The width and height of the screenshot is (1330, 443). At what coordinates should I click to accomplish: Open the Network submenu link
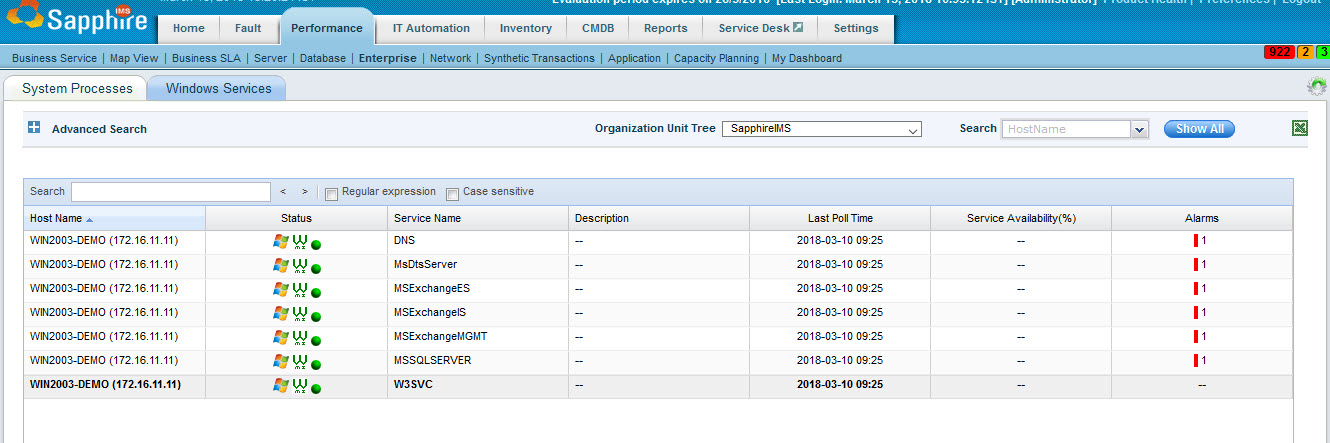coord(450,58)
